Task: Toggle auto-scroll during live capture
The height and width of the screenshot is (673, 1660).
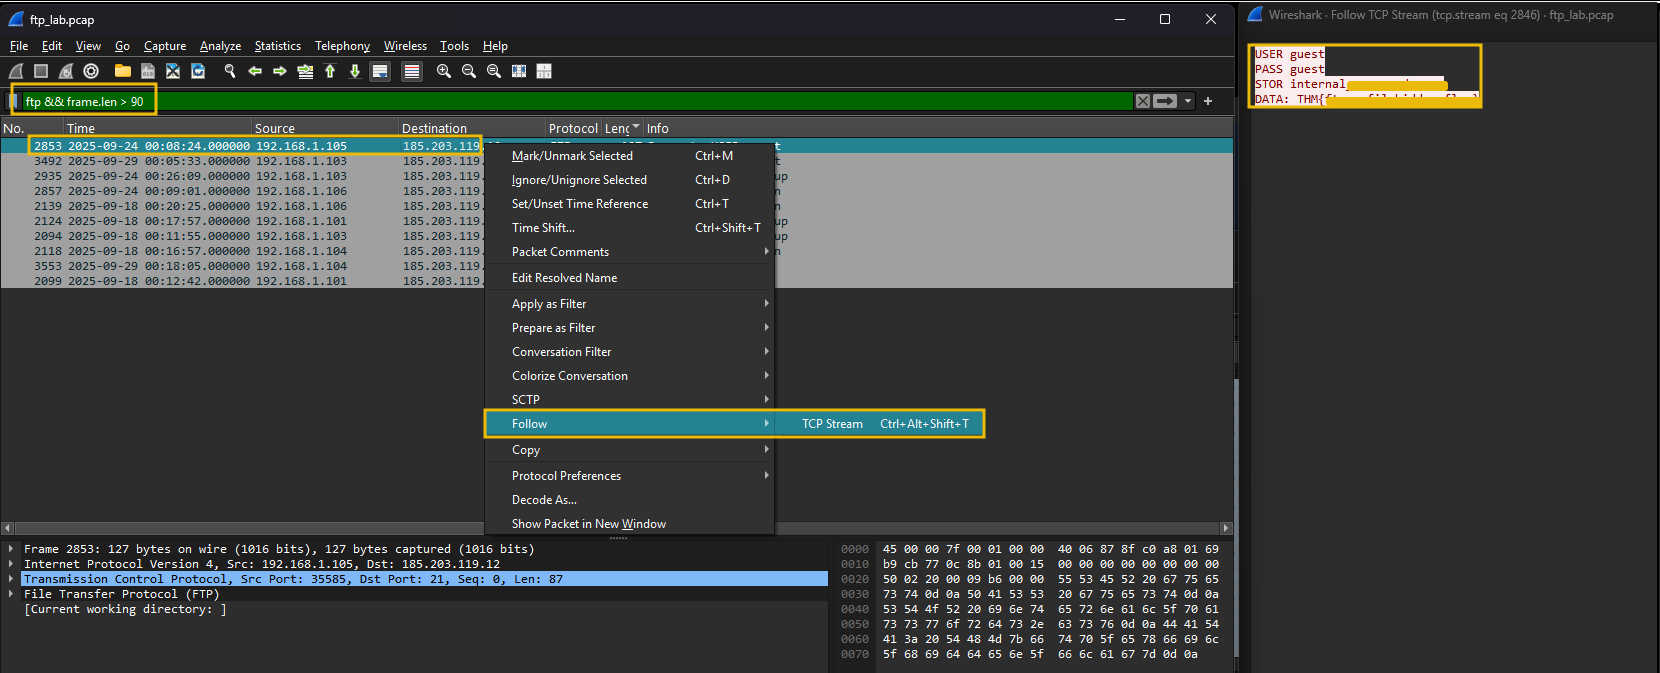Action: [x=380, y=71]
